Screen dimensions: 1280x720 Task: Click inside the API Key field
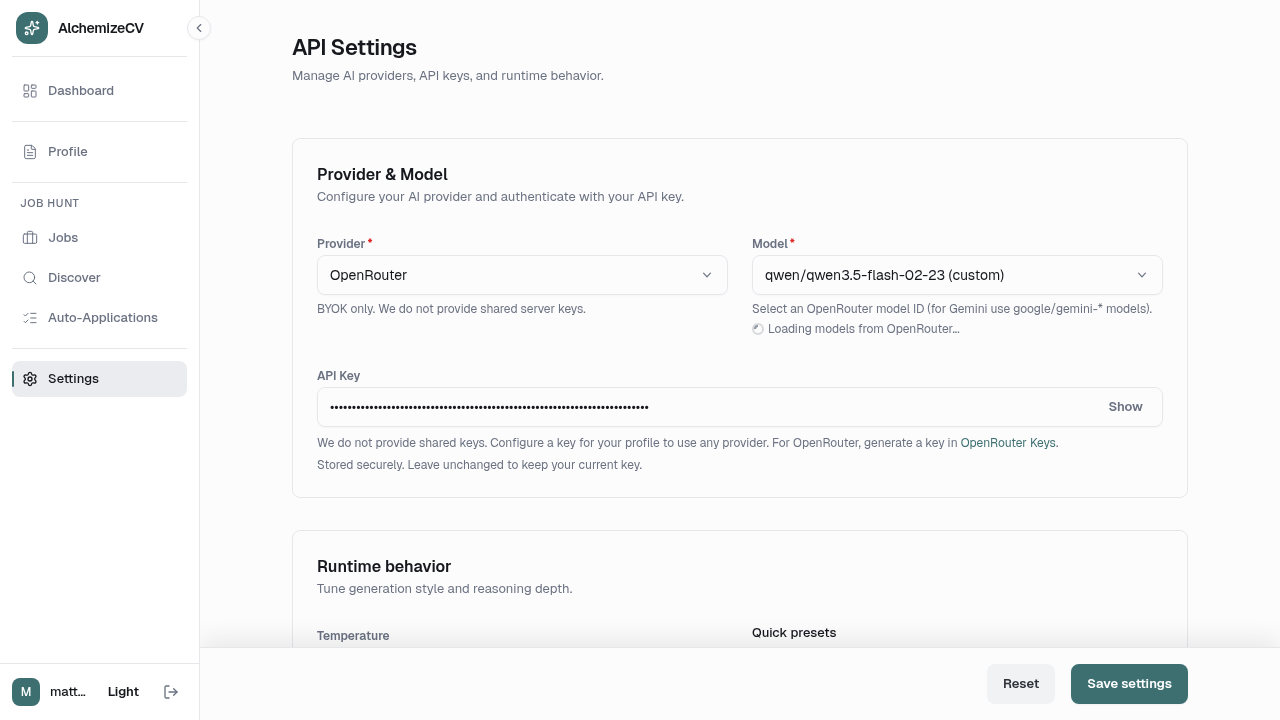[x=700, y=407]
